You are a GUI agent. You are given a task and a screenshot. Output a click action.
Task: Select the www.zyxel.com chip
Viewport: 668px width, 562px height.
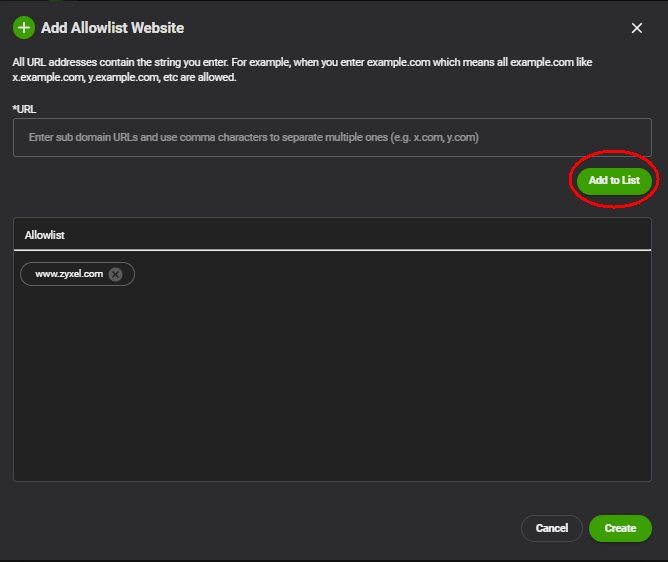pos(69,274)
